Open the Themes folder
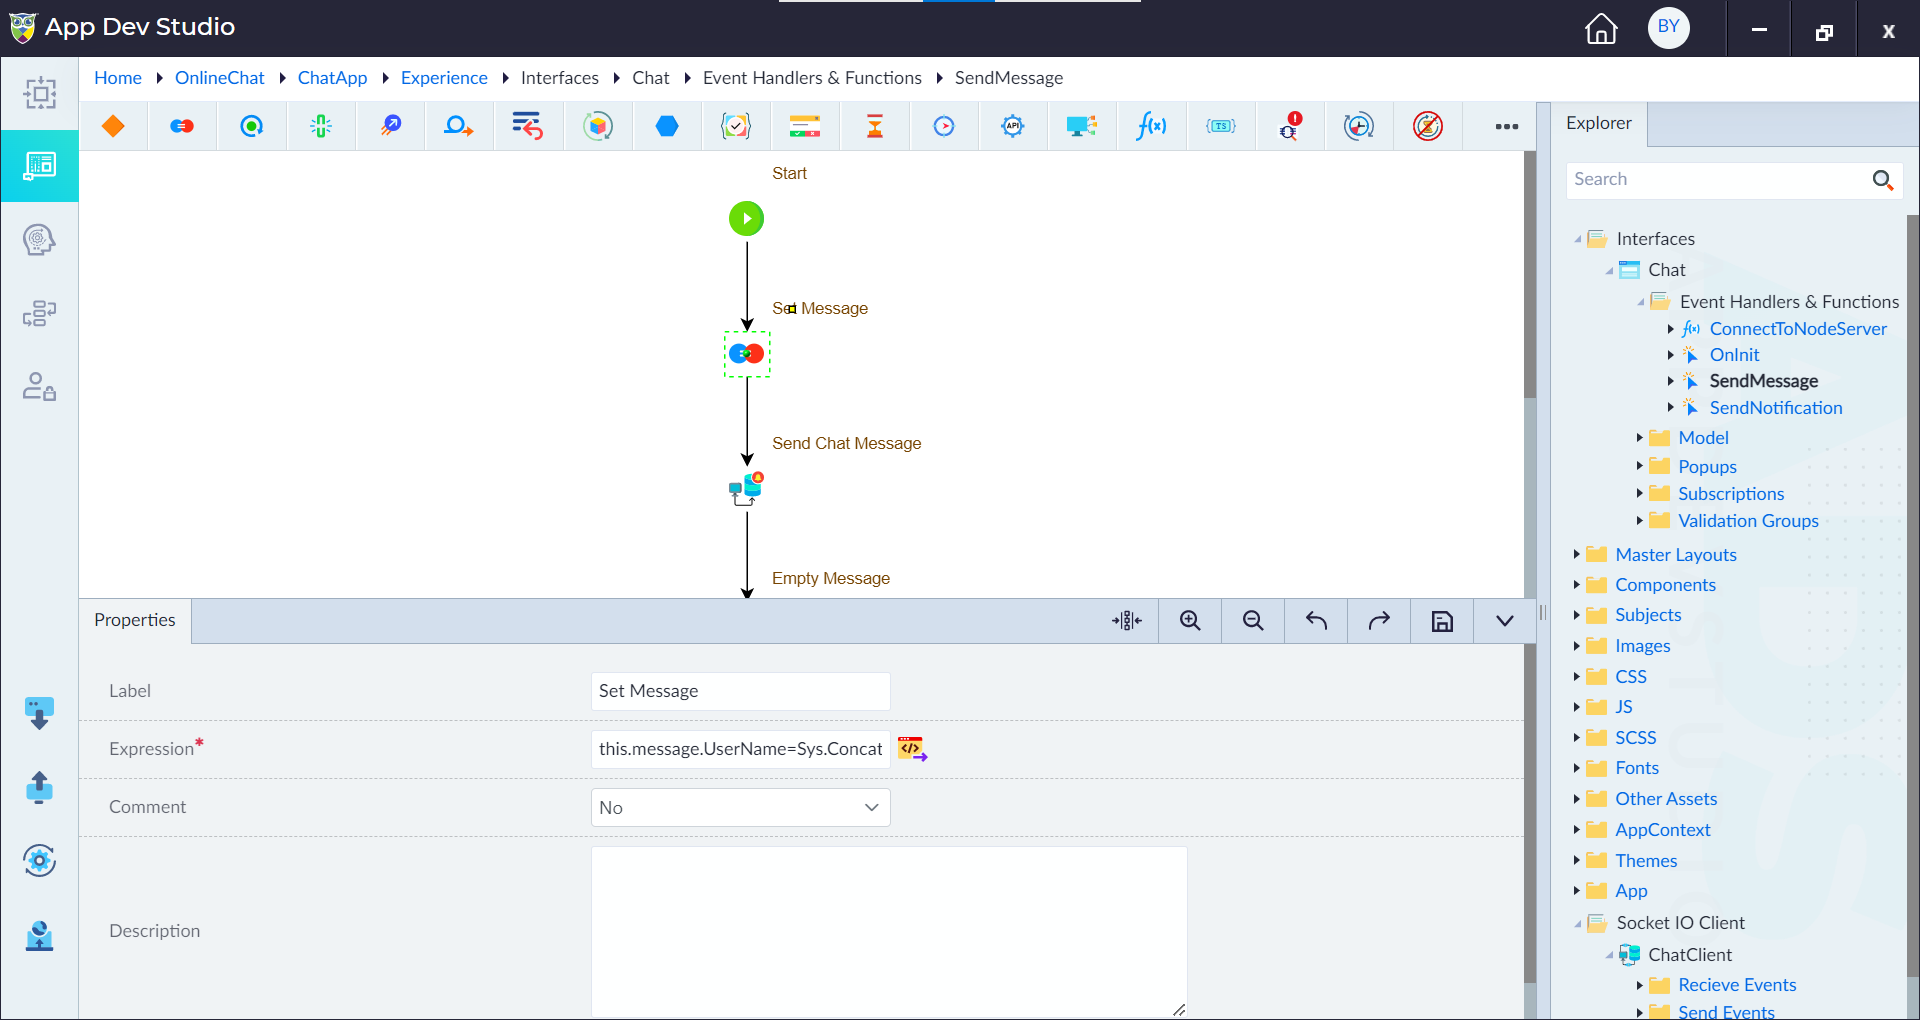Screen dimensions: 1920x1020 click(1646, 861)
